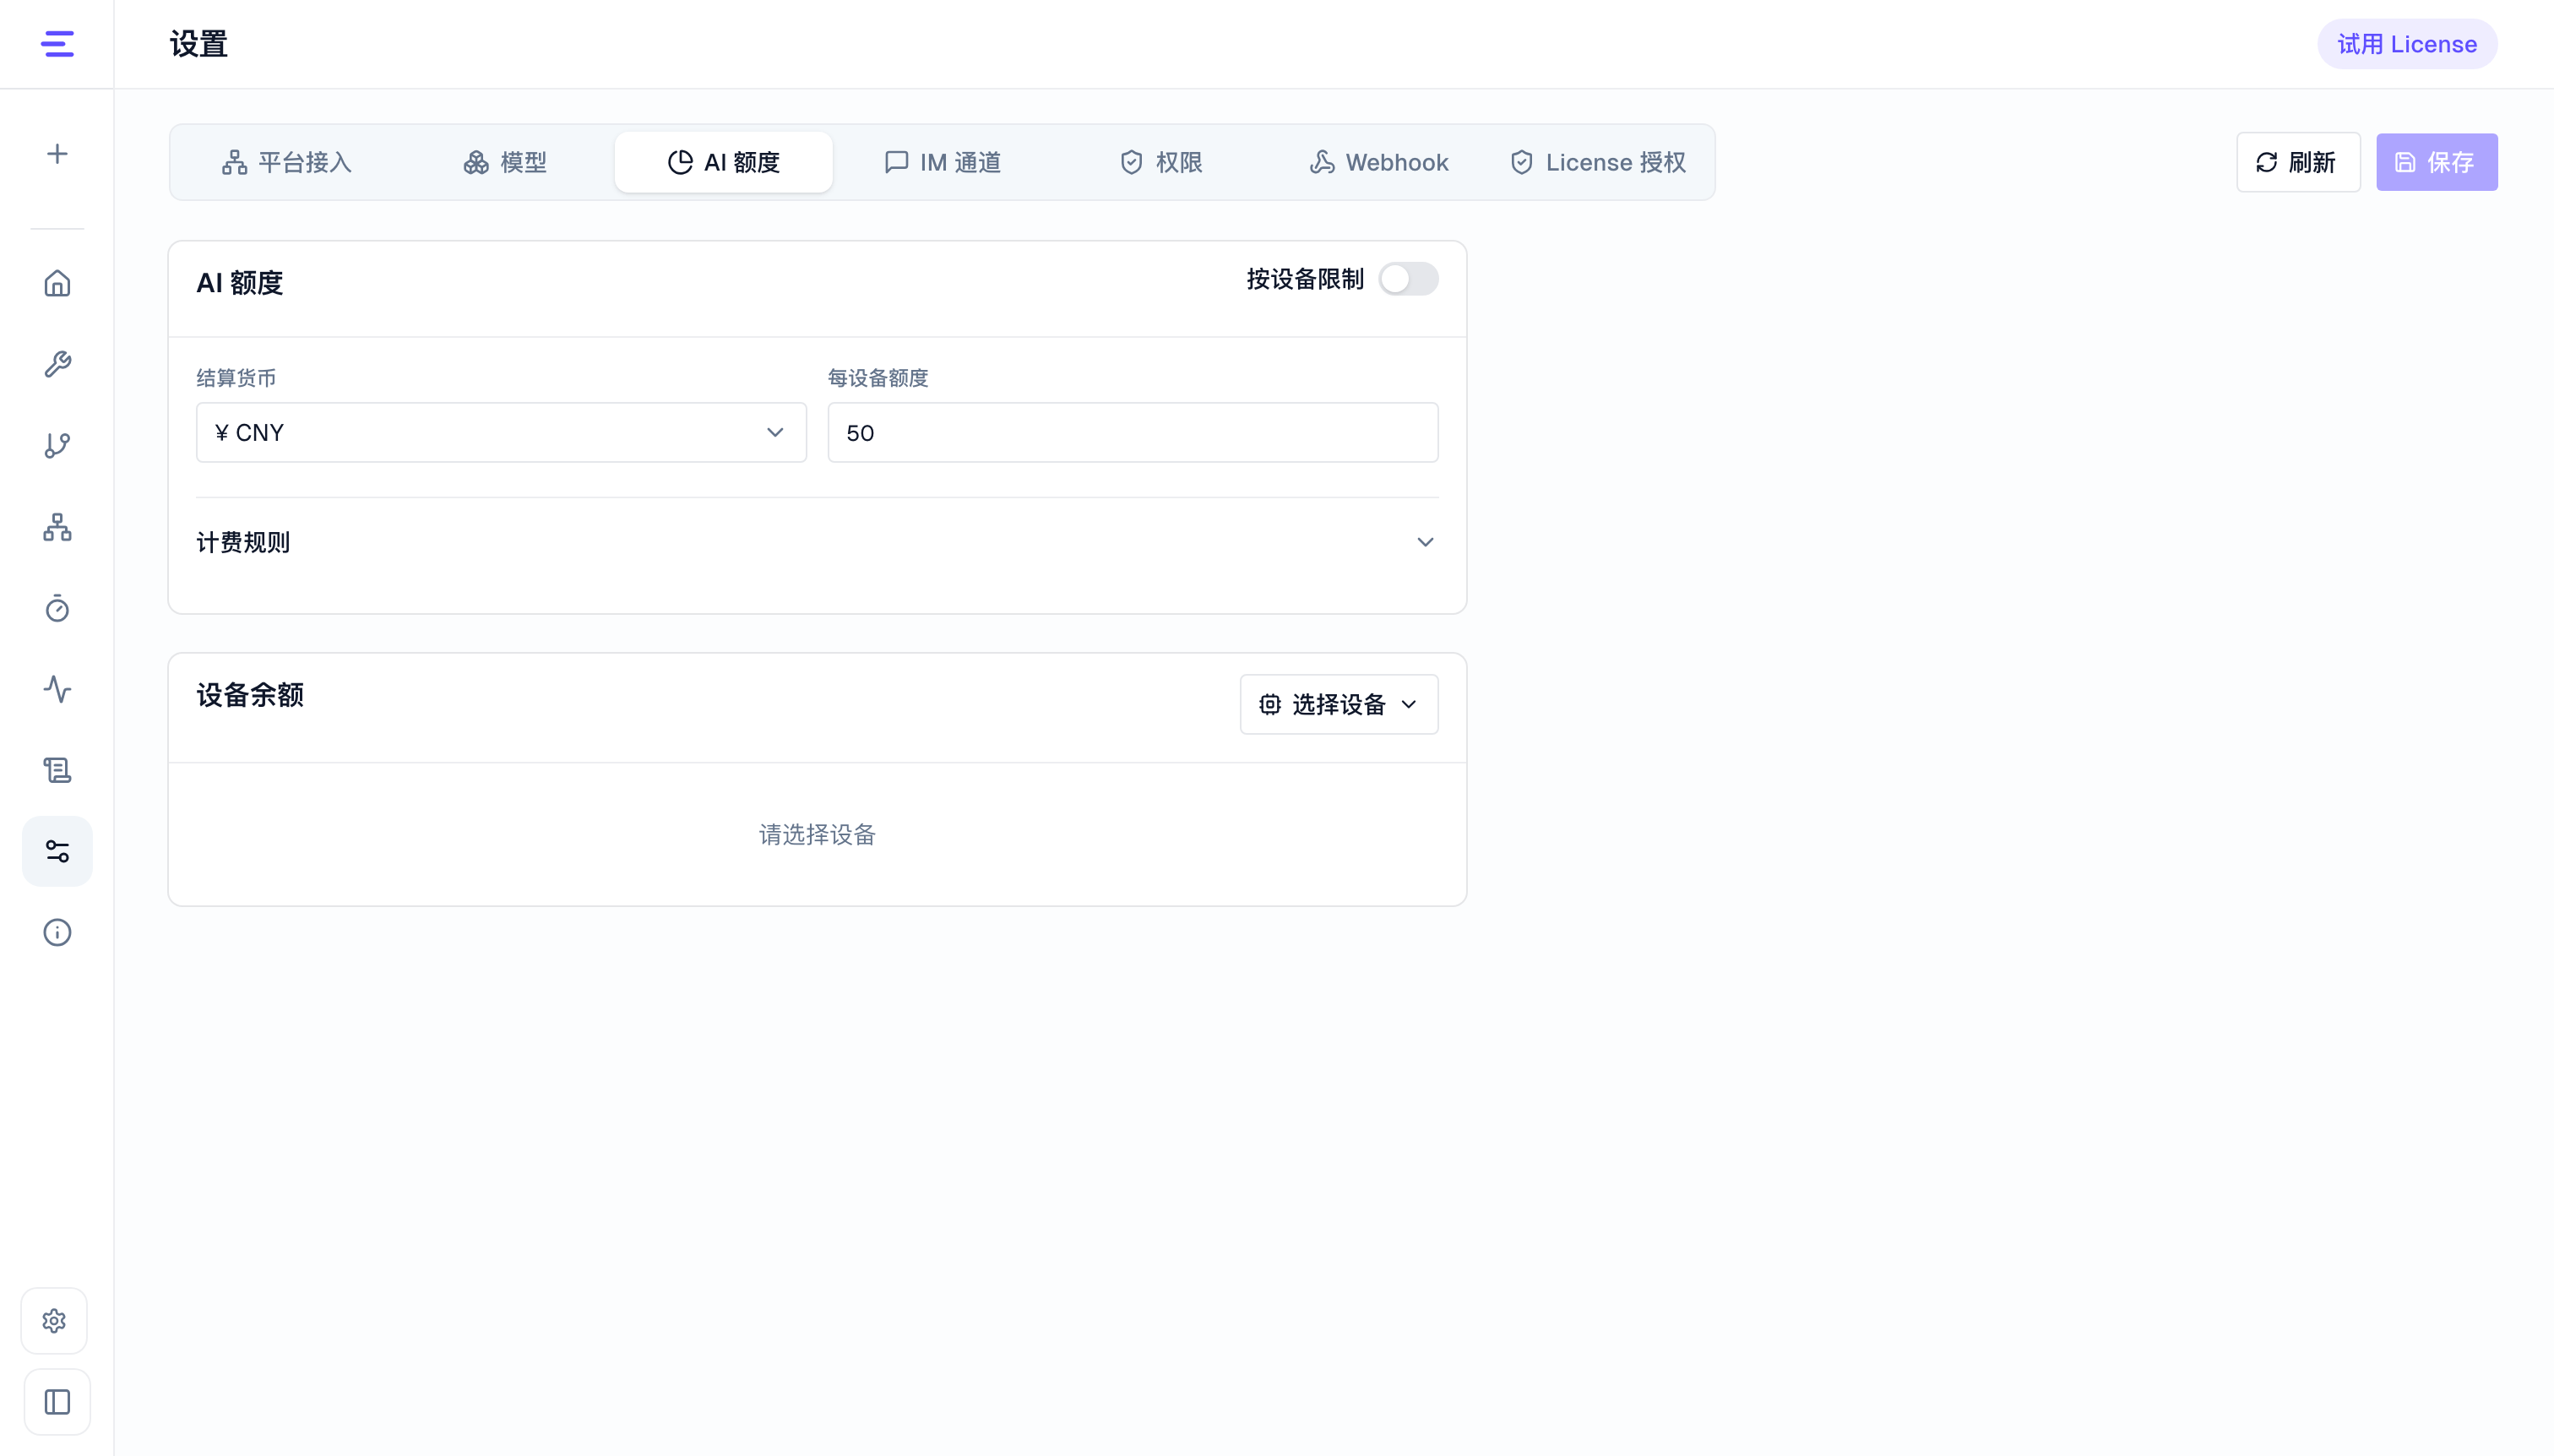Open the timer icon in sidebar

tap(57, 608)
